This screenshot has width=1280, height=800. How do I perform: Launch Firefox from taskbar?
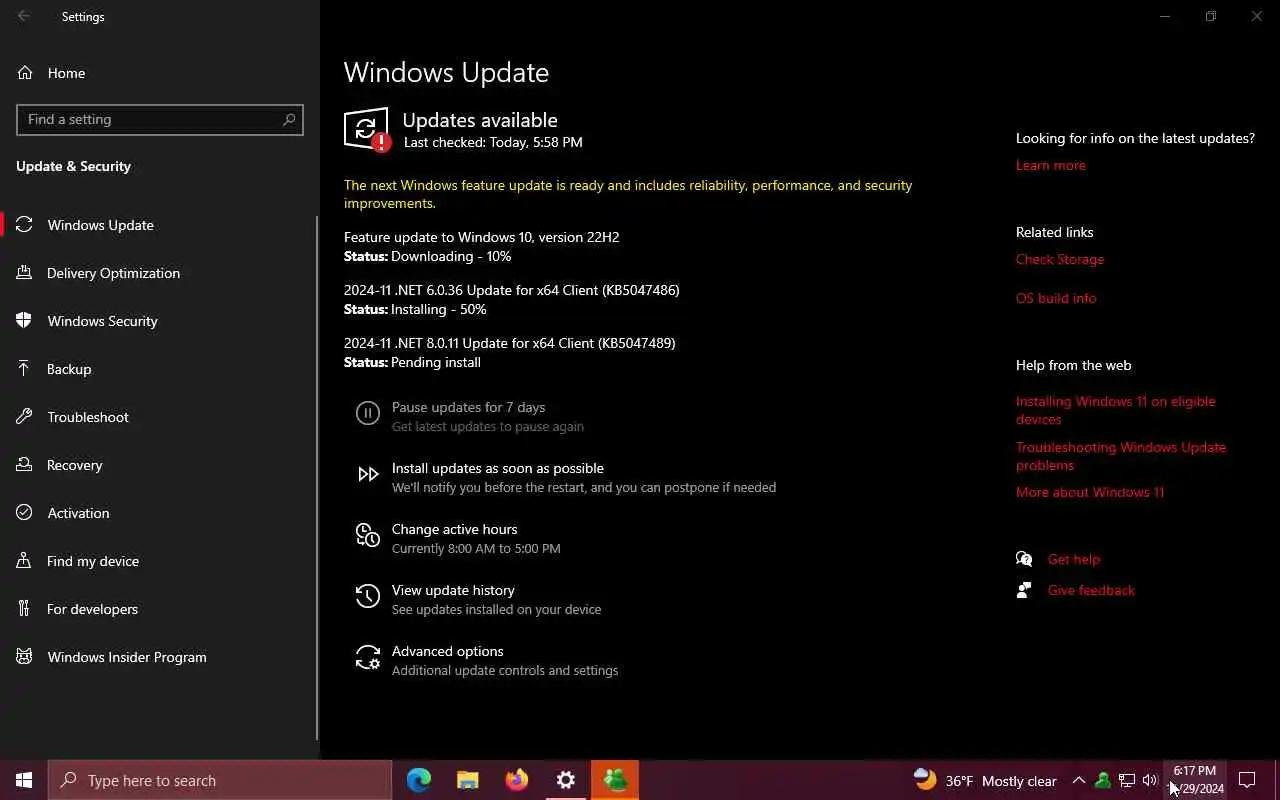(x=517, y=780)
